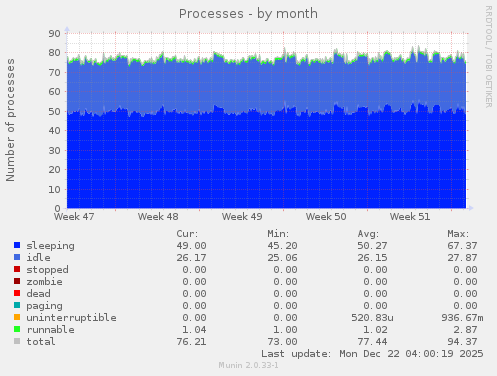Image resolution: width=497 pixels, height=376 pixels.
Task: Click the 'Week 51' axis label
Action: coord(410,217)
